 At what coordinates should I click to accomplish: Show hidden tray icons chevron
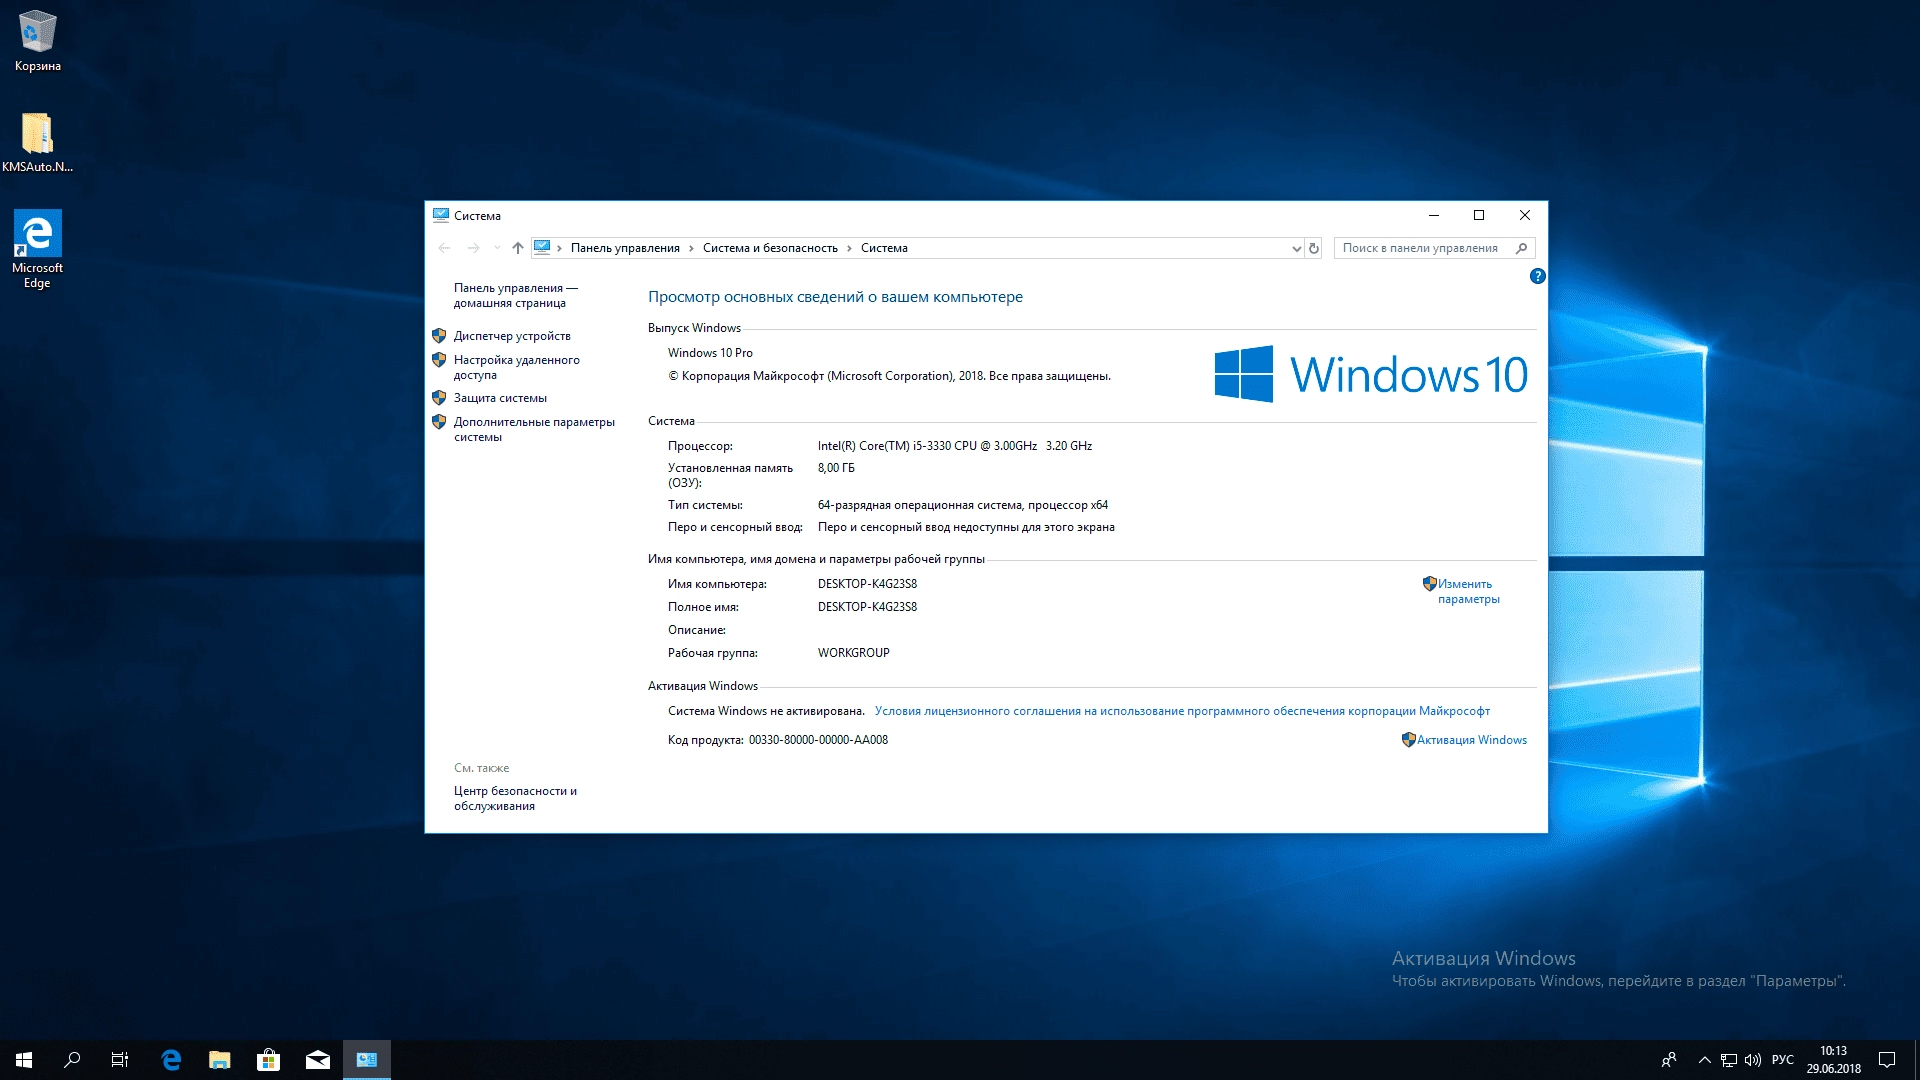coord(1704,1060)
